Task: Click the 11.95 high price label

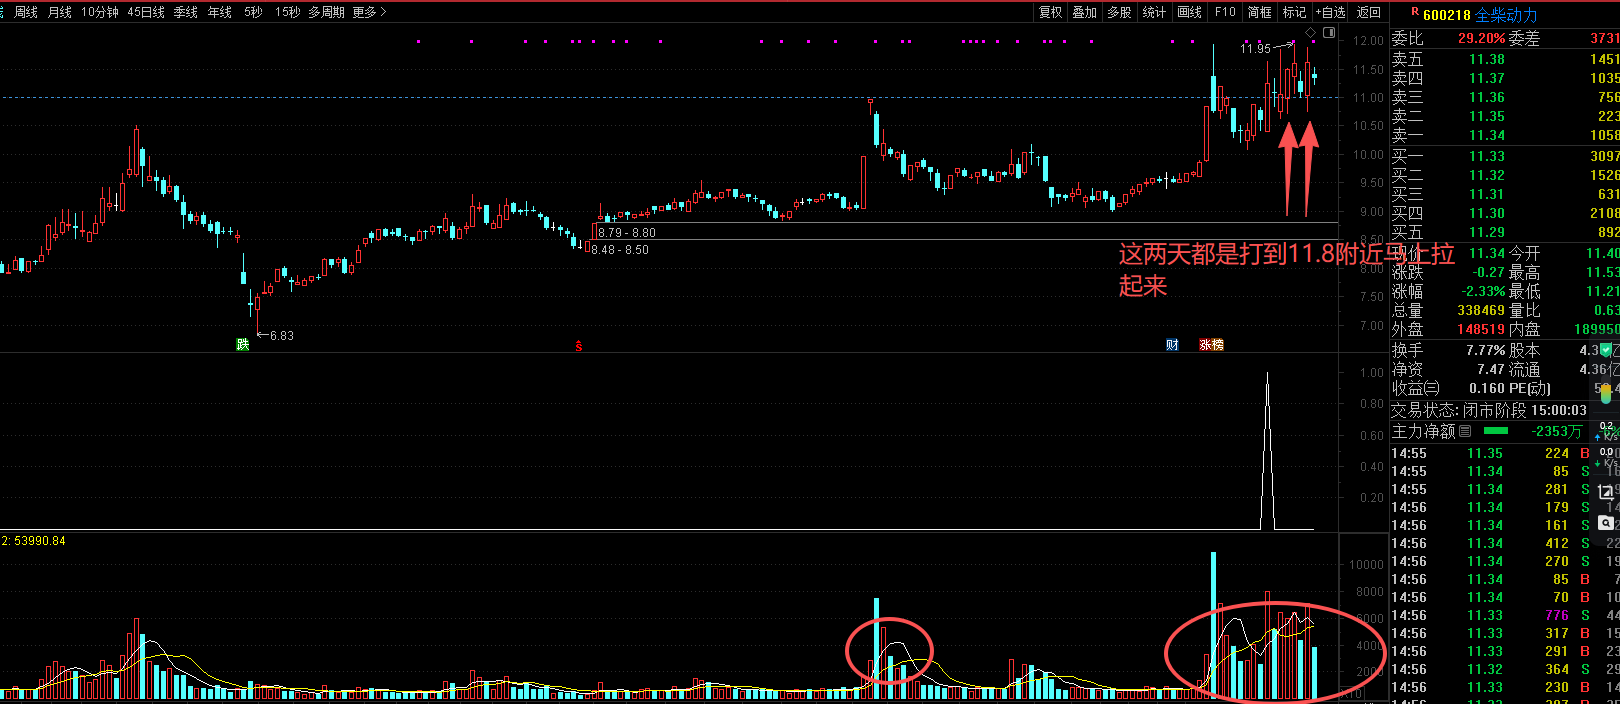Action: (x=1255, y=48)
